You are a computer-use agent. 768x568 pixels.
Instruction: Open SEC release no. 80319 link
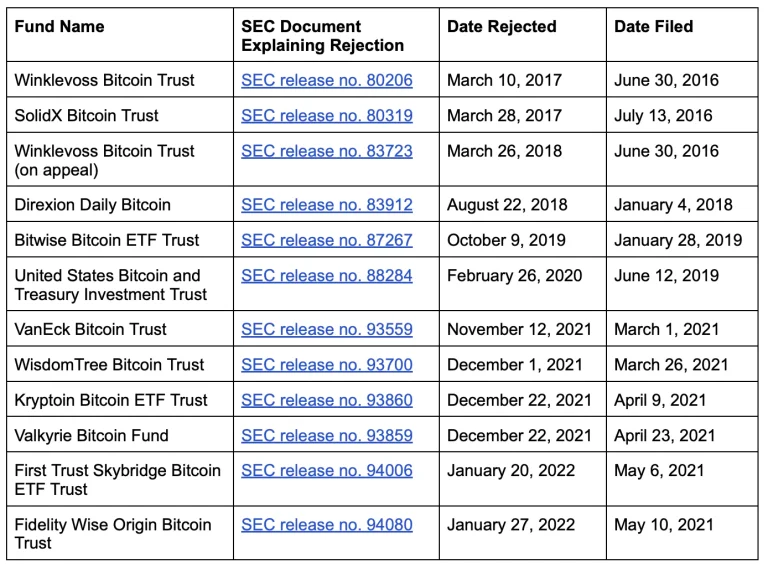(326, 116)
